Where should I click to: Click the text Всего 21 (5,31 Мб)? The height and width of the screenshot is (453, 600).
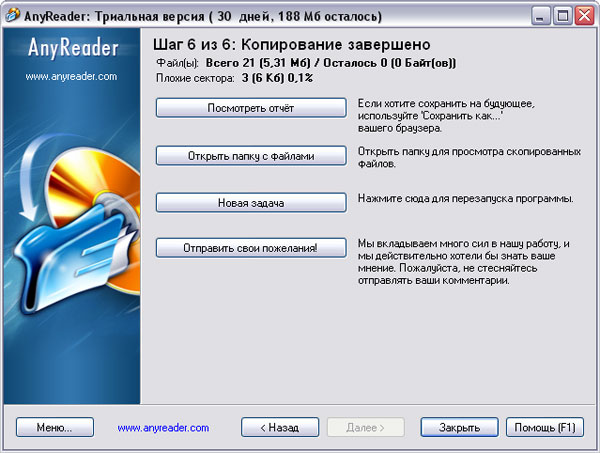click(258, 63)
